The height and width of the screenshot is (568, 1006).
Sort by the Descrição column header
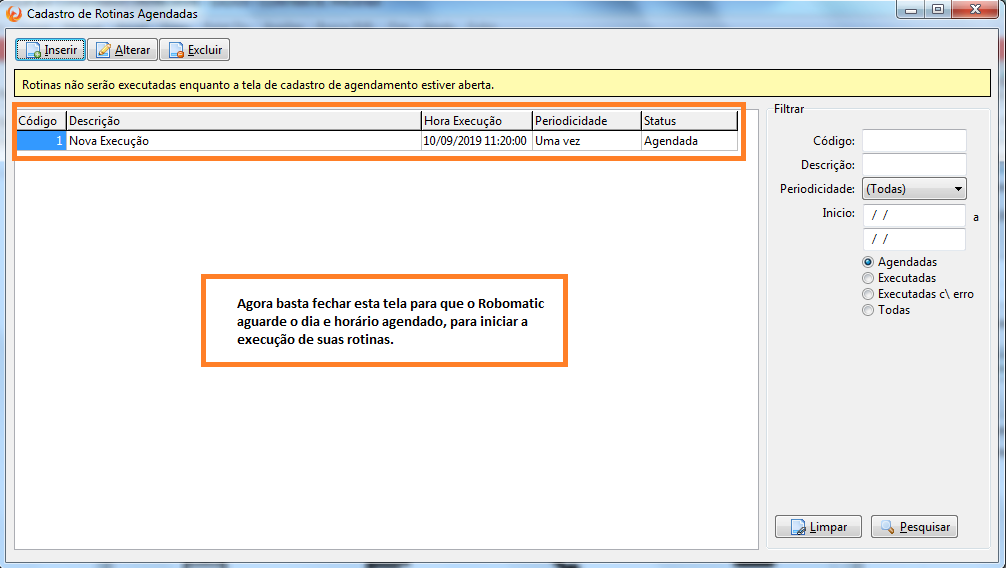pyautogui.click(x=244, y=121)
